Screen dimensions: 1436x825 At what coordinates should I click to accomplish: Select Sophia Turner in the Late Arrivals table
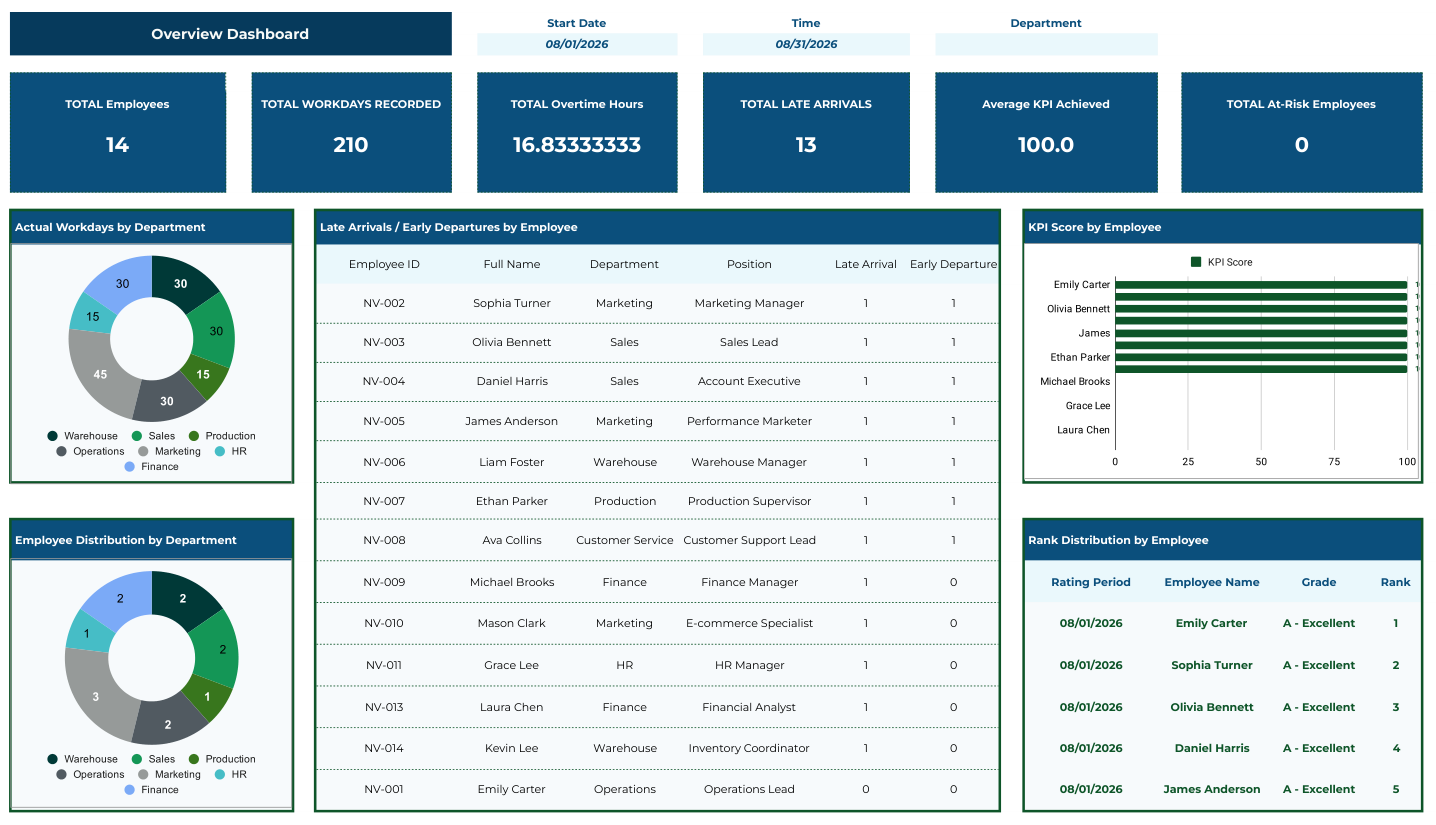tap(512, 303)
